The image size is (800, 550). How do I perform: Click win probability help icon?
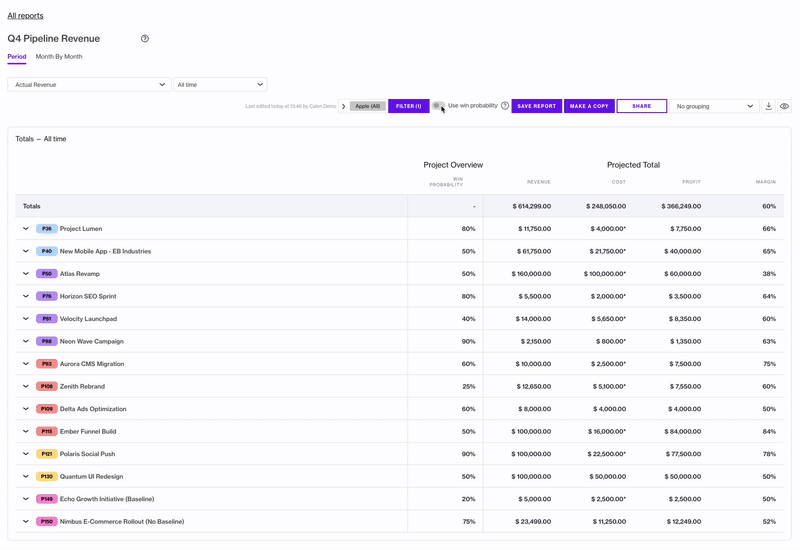[505, 106]
